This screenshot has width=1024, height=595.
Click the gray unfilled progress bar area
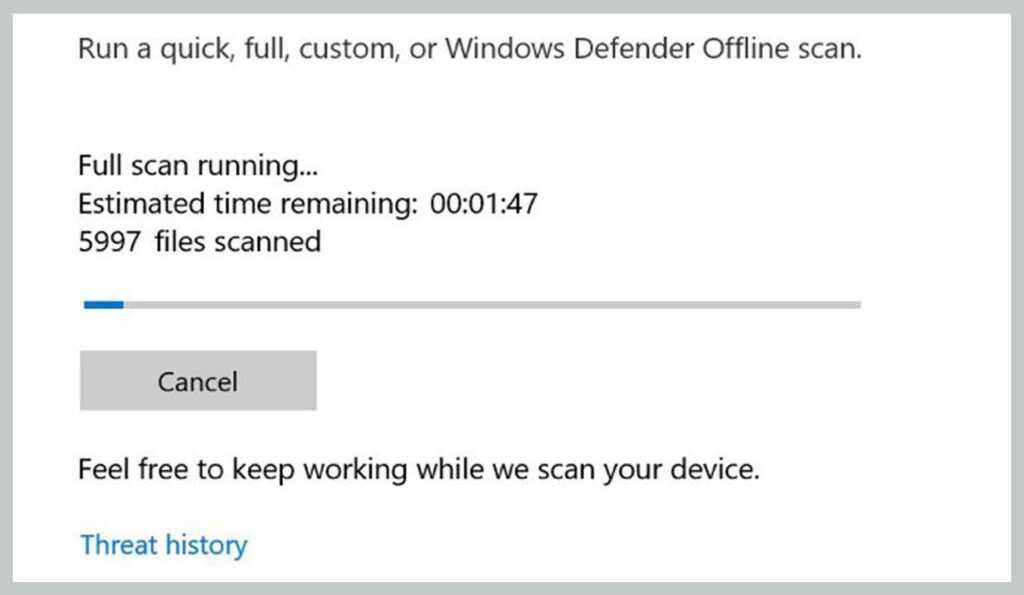500,304
